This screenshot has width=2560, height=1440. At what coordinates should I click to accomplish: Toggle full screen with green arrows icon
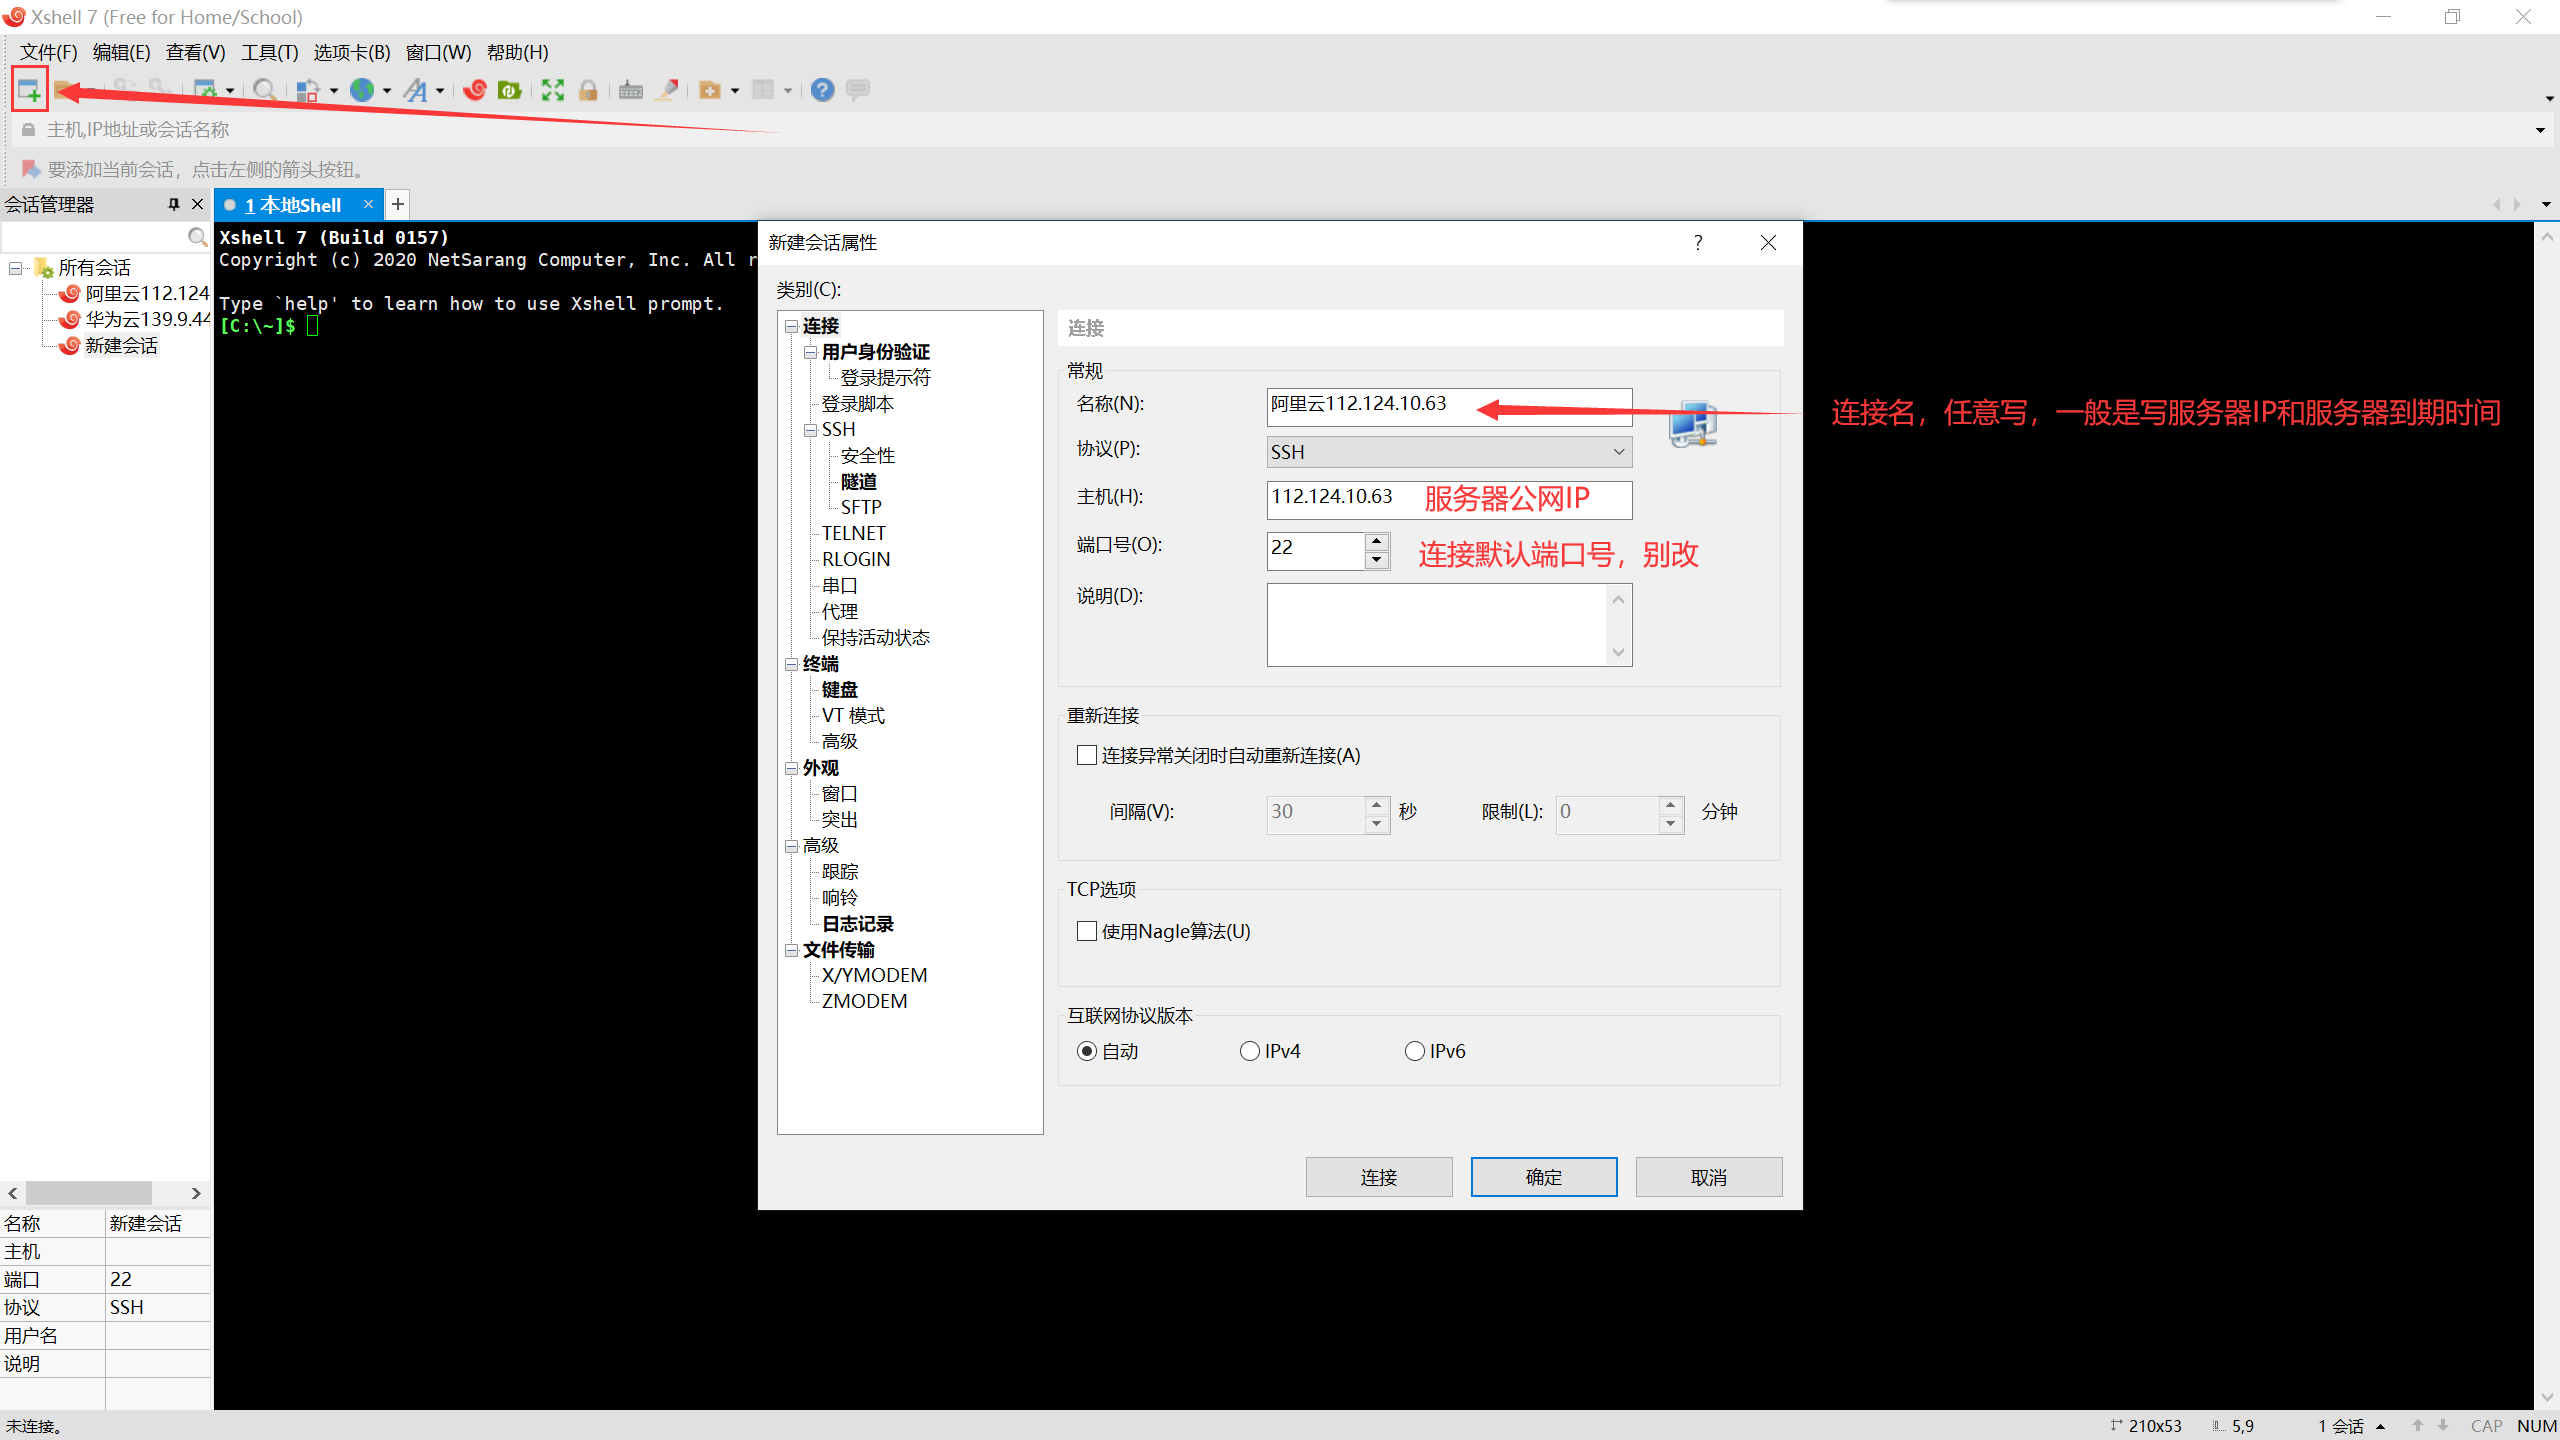coord(553,90)
